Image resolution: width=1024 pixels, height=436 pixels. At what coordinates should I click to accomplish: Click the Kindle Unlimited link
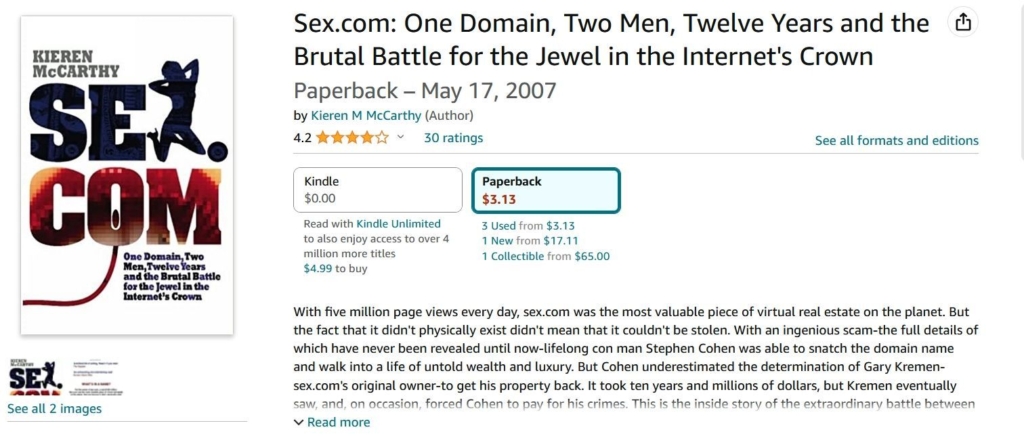(x=398, y=224)
